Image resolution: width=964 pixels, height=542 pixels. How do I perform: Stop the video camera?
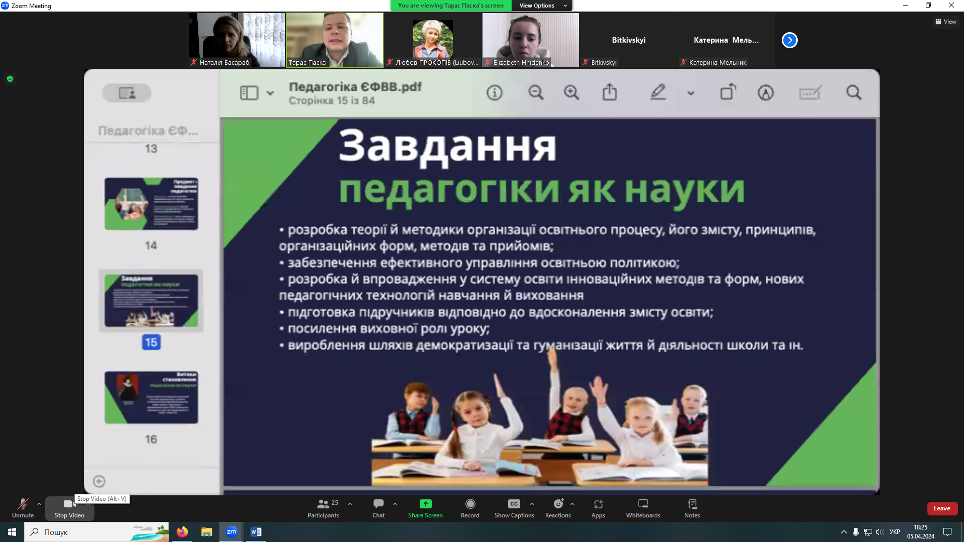point(68,508)
